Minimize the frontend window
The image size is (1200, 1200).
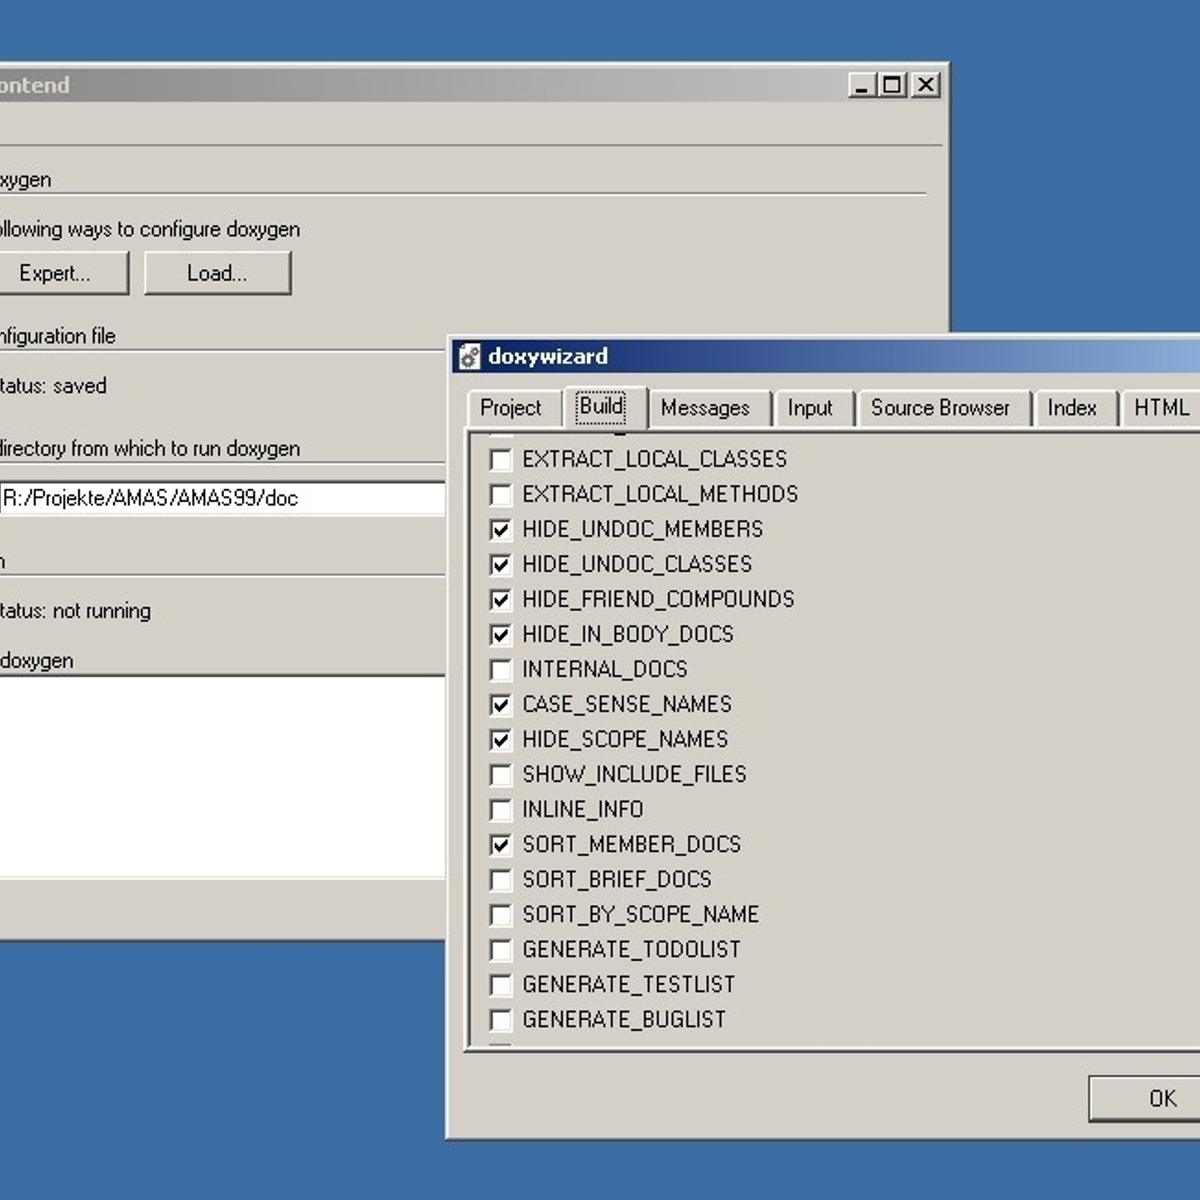pos(863,85)
